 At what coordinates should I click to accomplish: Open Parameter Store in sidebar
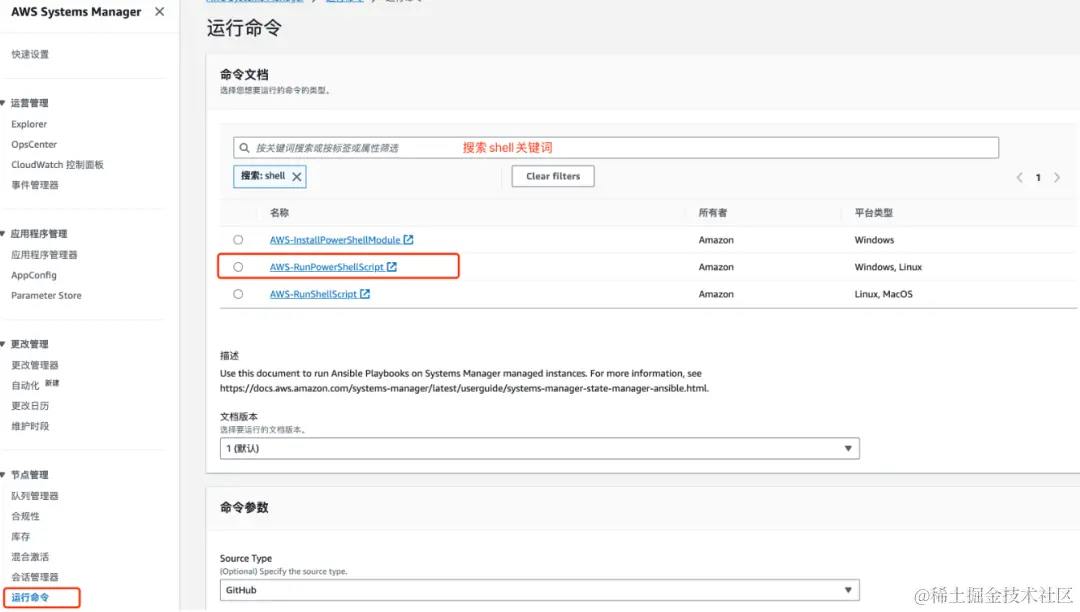(46, 295)
